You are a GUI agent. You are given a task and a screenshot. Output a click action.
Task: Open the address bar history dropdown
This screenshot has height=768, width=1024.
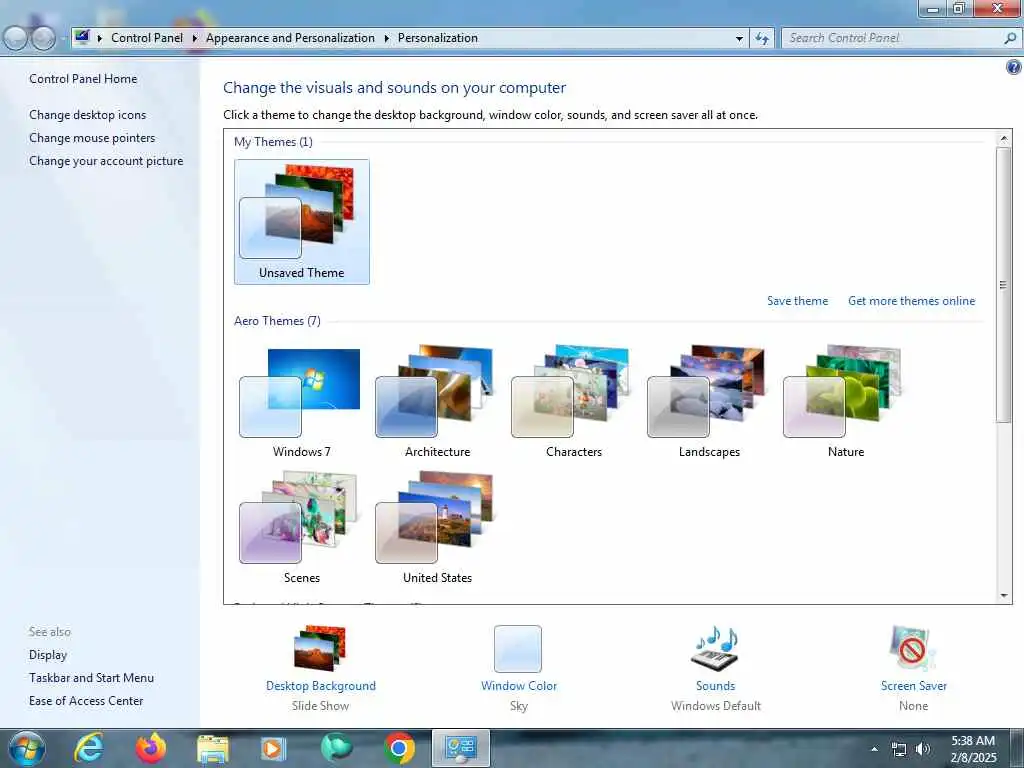(x=739, y=39)
